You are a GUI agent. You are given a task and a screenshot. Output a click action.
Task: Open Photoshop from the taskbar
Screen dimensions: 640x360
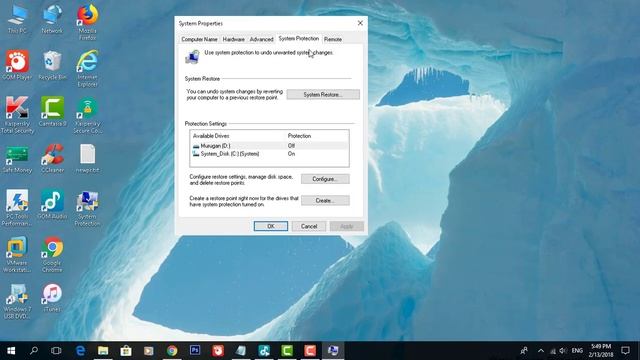click(x=195, y=351)
